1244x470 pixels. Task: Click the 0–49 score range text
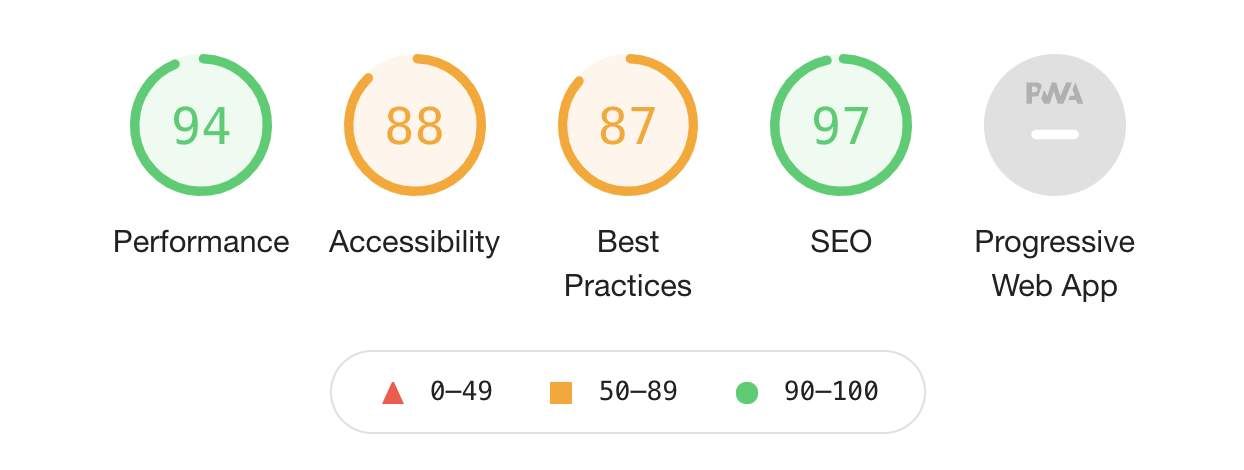(x=461, y=392)
